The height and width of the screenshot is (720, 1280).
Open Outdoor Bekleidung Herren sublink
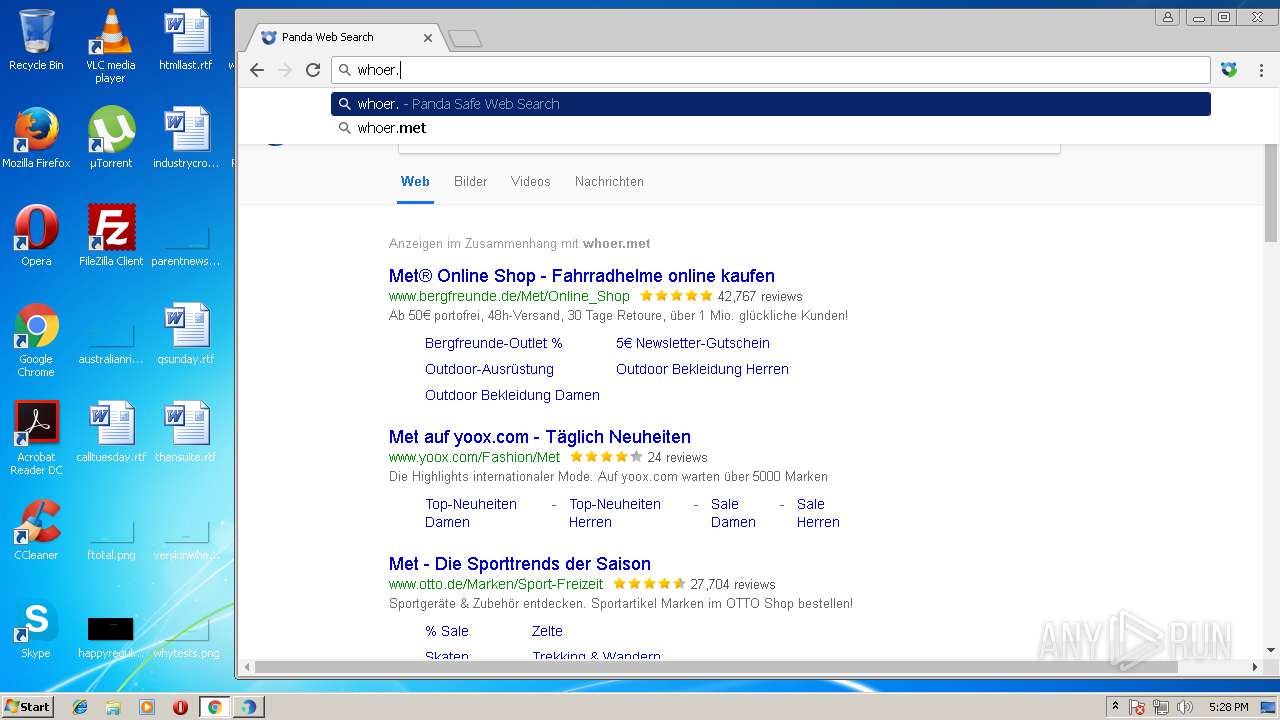point(702,369)
